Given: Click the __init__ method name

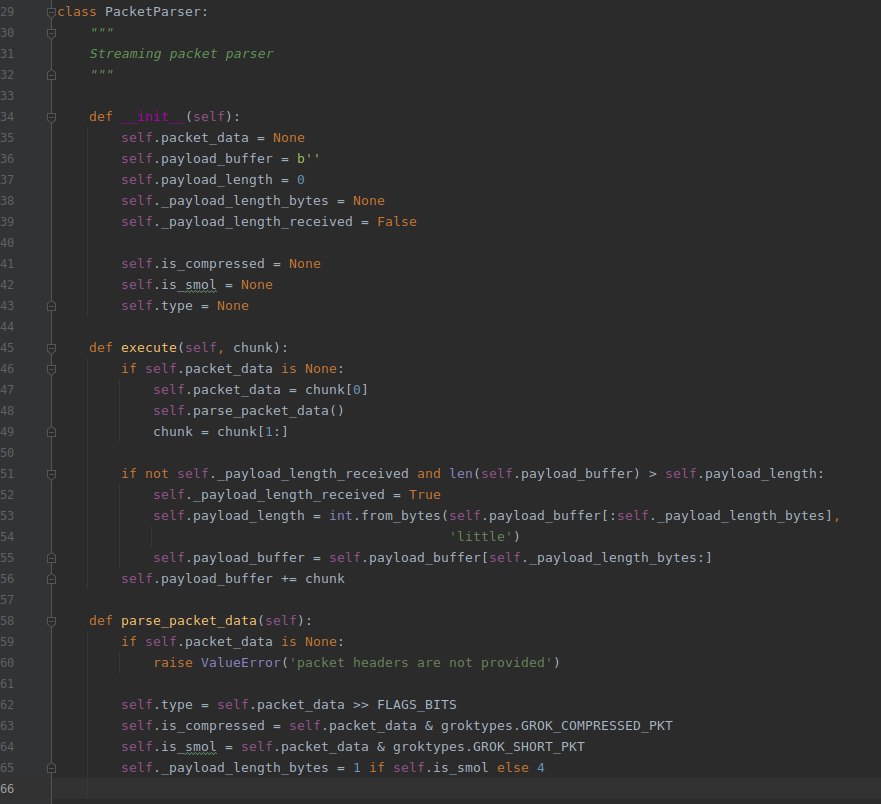Looking at the screenshot, I should 153,117.
